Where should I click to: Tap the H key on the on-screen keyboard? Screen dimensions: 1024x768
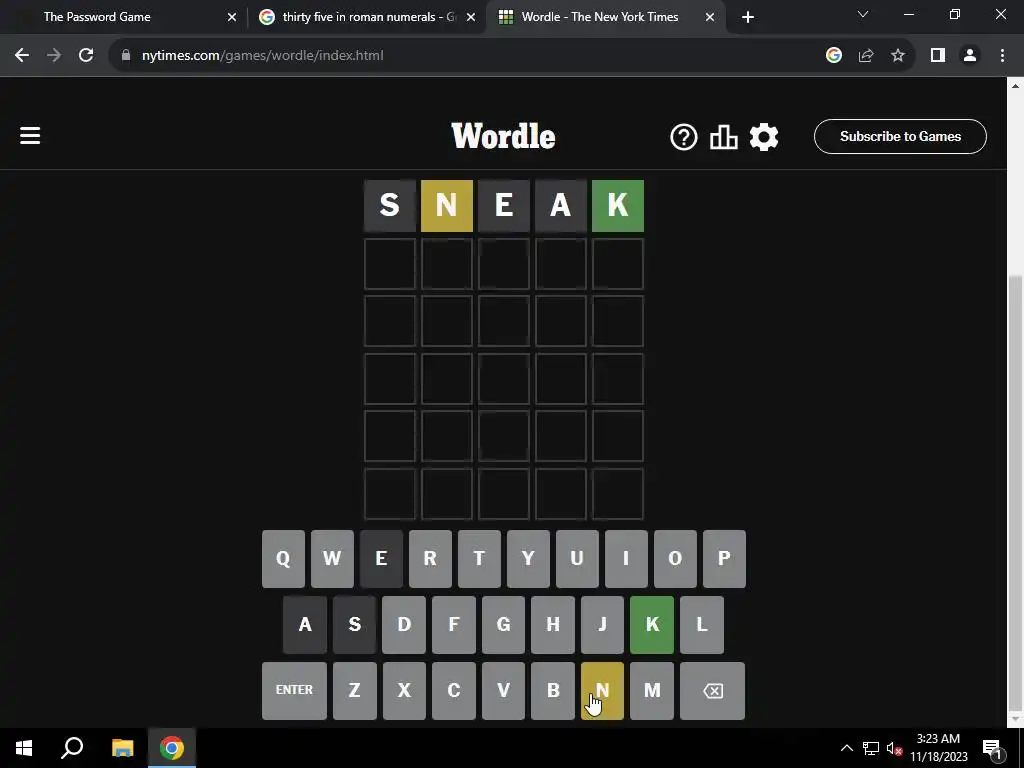click(553, 625)
